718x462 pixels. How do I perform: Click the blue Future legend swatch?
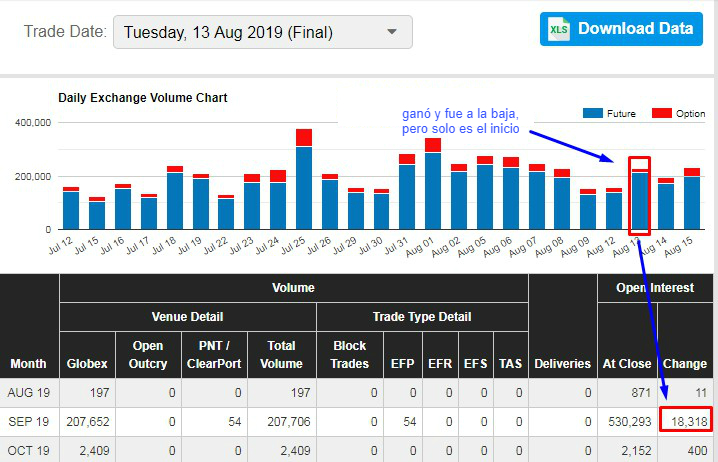click(x=592, y=114)
